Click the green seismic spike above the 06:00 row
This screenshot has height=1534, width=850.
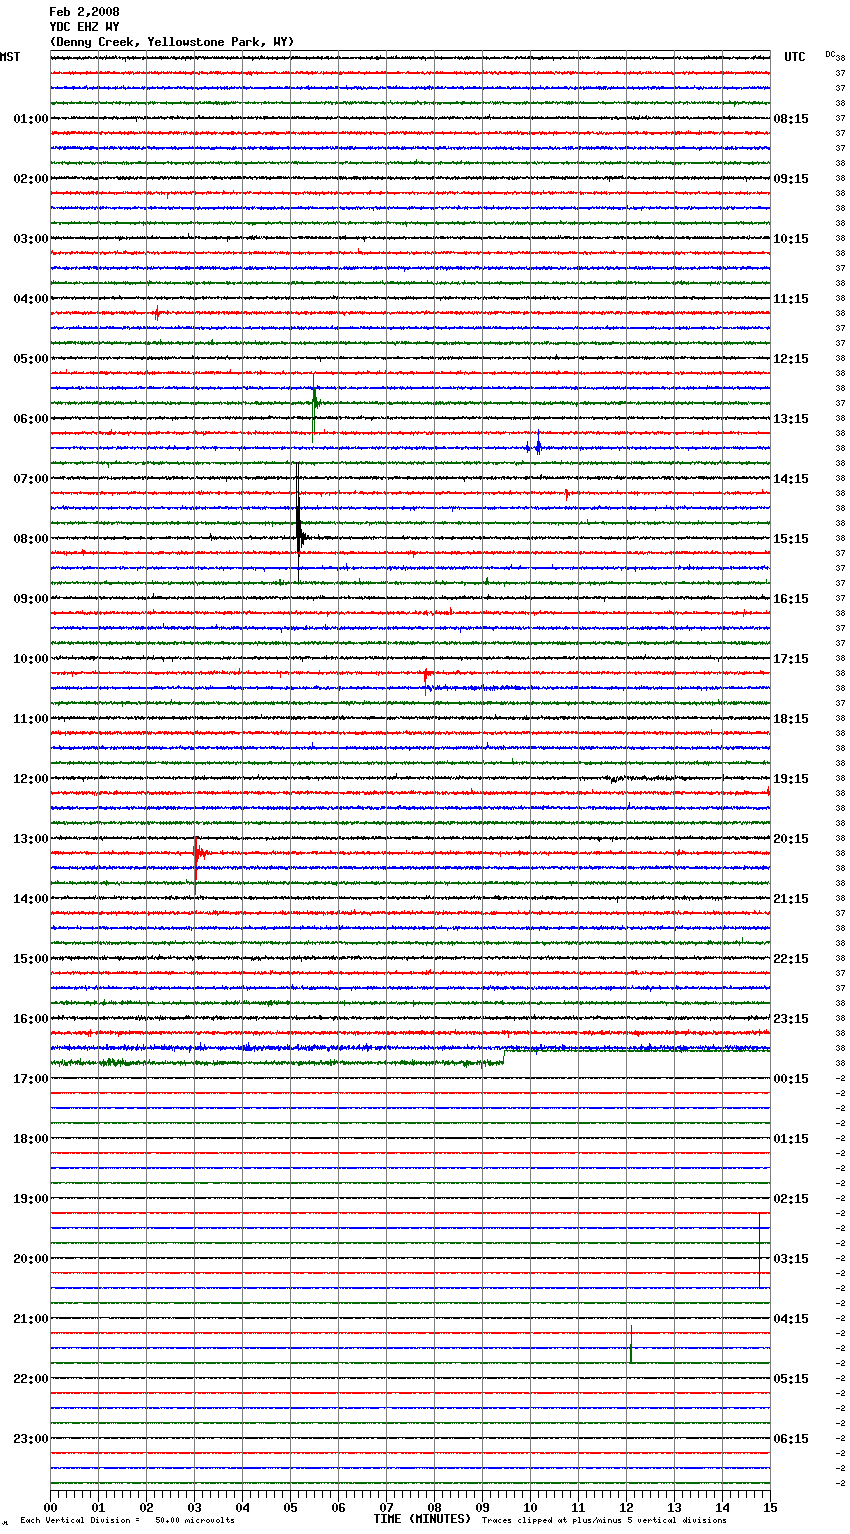[x=314, y=407]
